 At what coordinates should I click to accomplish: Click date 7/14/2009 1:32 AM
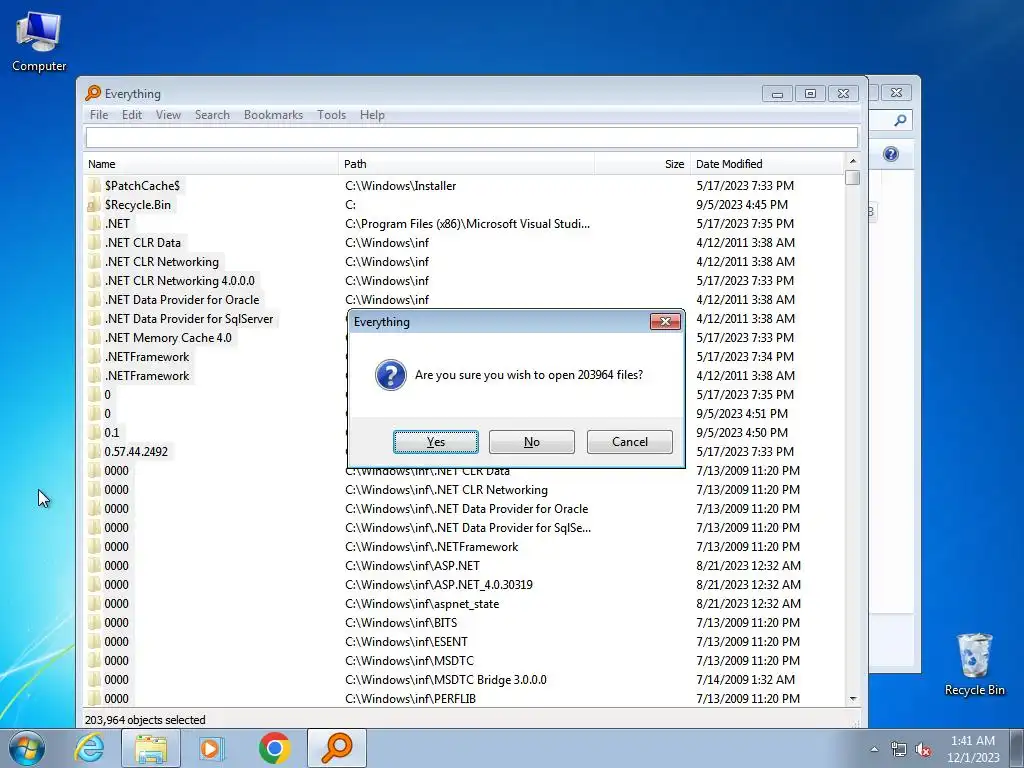point(745,680)
